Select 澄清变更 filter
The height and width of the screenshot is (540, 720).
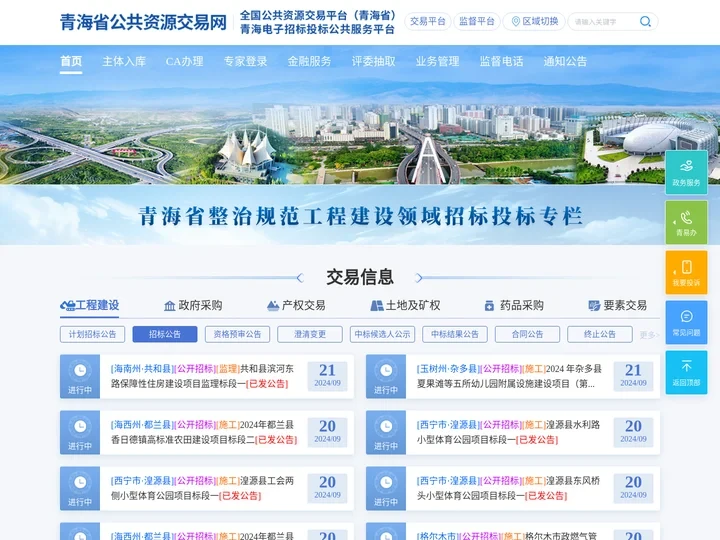[310, 334]
